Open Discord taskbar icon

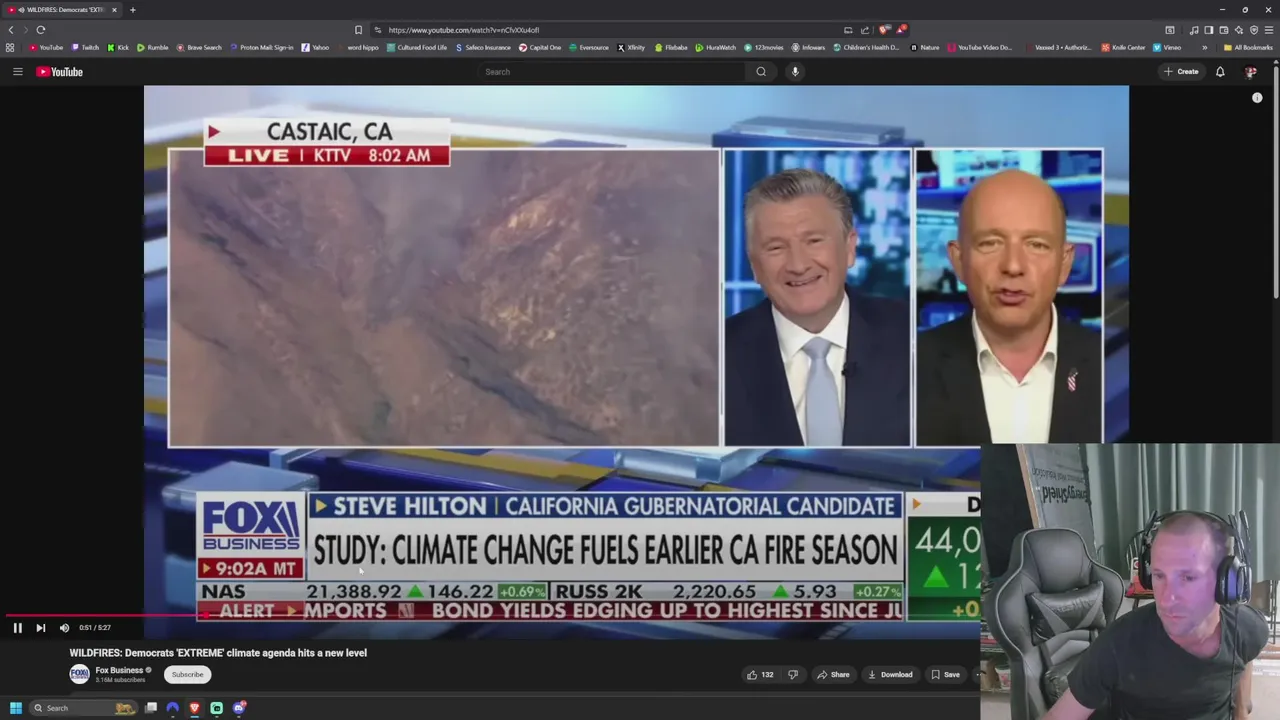pyautogui.click(x=239, y=708)
